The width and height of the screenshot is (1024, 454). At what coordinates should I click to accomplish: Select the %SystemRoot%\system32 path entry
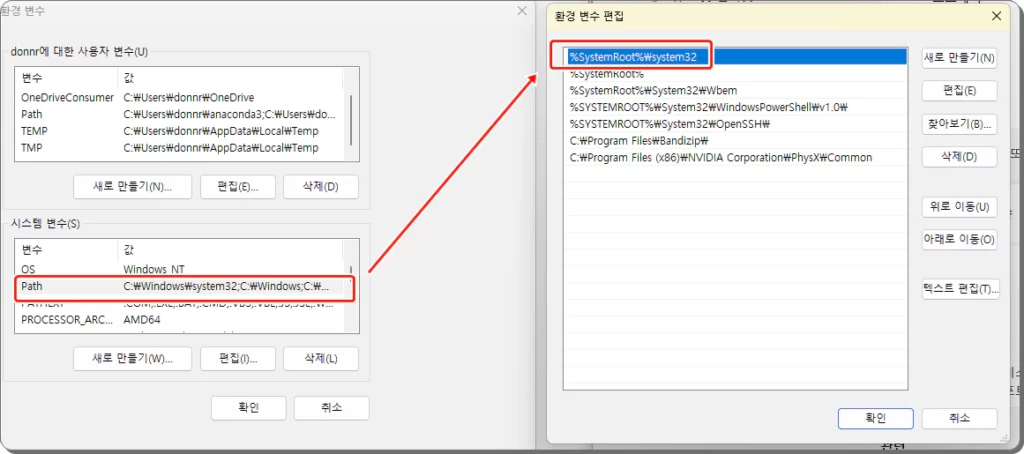click(632, 57)
